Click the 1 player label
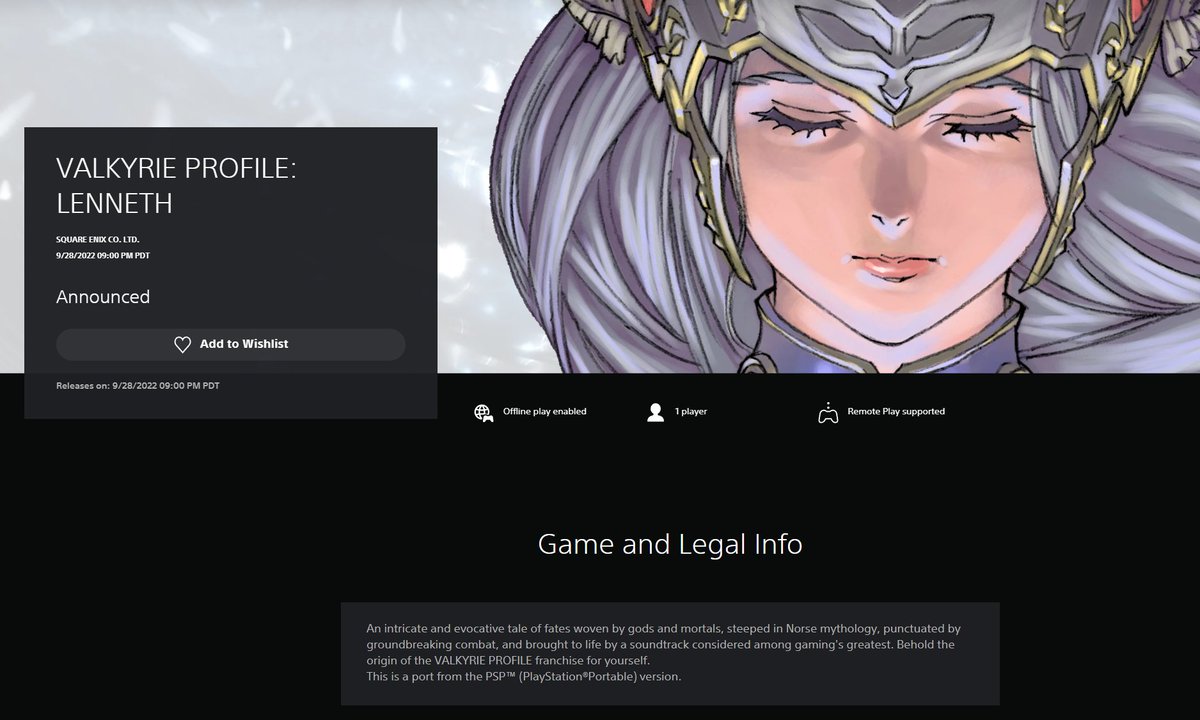1200x720 pixels. pyautogui.click(x=691, y=412)
